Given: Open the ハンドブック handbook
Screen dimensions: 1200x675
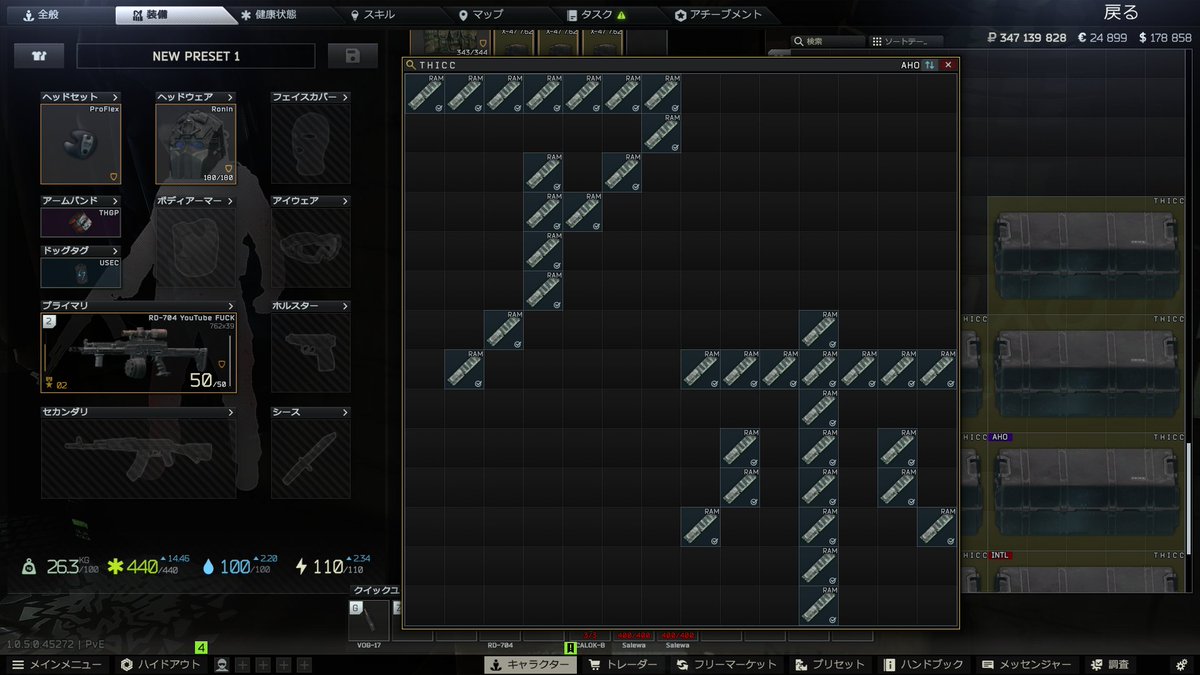Looking at the screenshot, I should tap(924, 664).
